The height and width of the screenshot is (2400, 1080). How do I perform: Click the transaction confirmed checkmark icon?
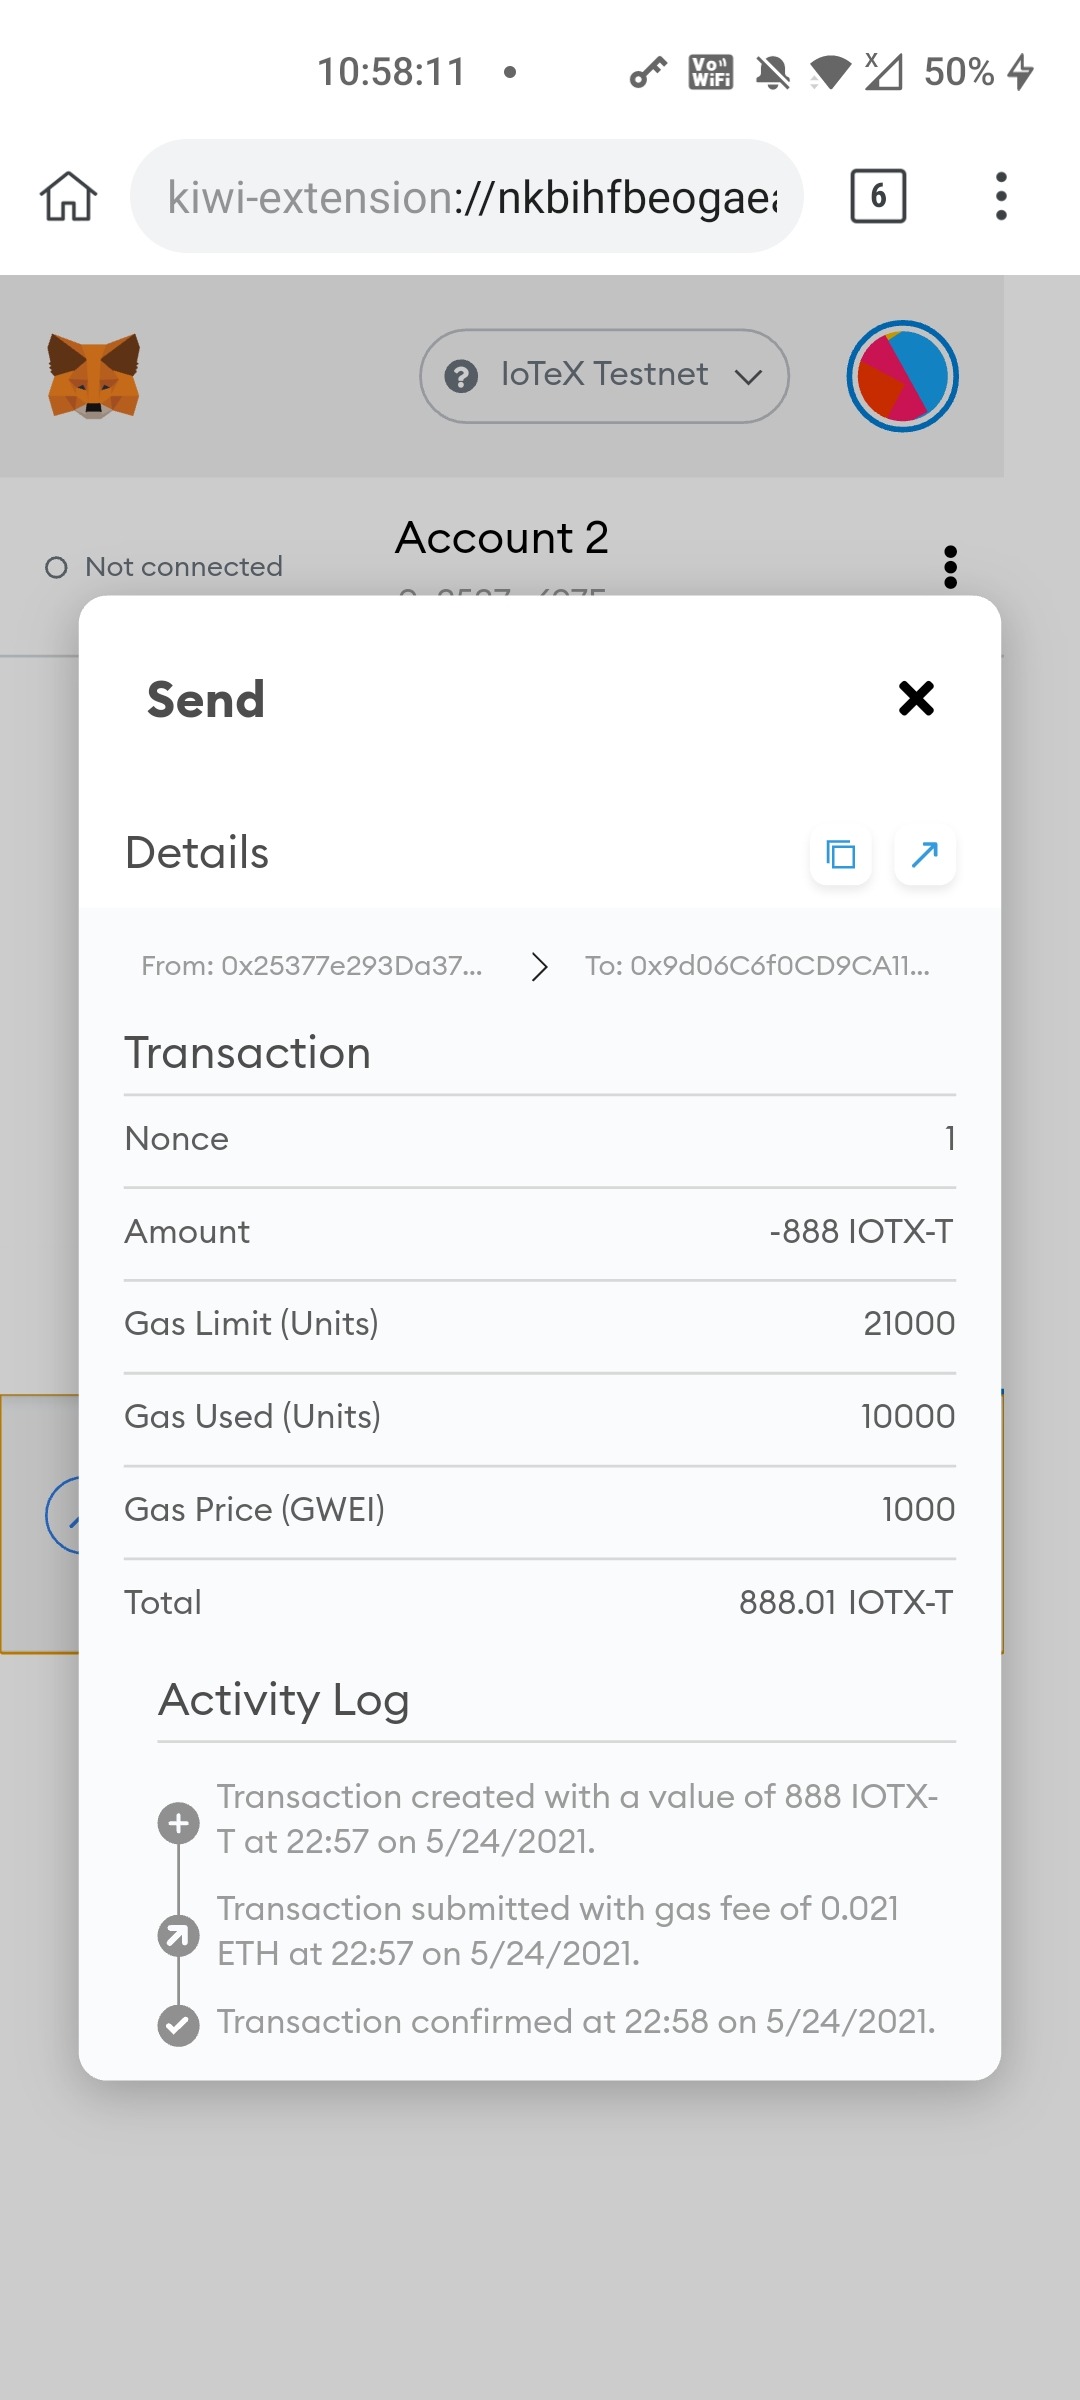pos(179,2026)
